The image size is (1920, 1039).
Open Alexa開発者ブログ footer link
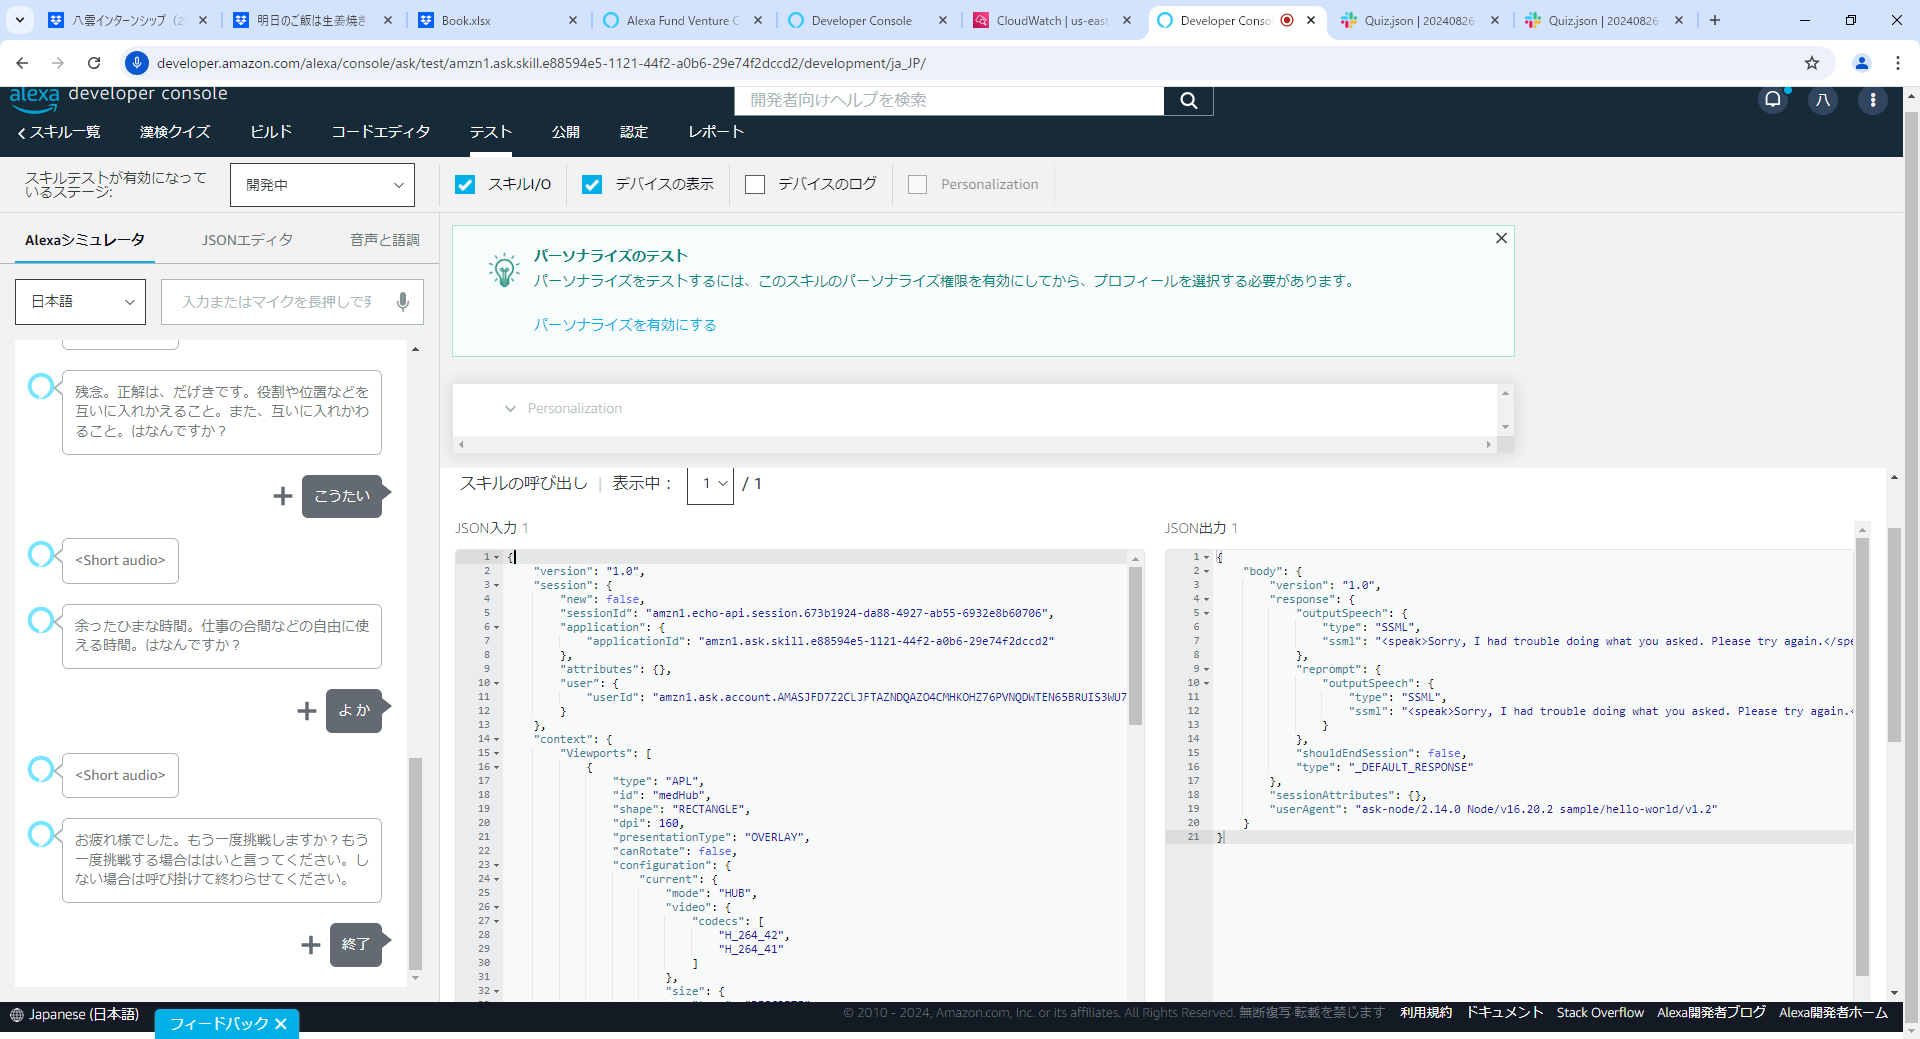click(x=1711, y=1013)
